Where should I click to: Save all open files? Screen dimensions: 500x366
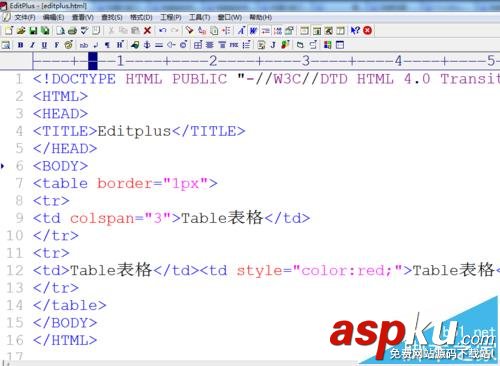(x=45, y=31)
